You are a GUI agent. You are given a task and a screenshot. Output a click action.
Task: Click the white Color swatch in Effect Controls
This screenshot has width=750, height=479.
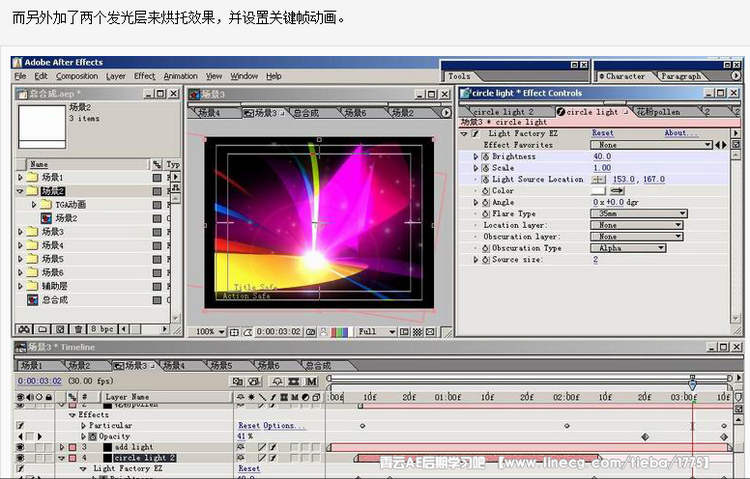(598, 190)
